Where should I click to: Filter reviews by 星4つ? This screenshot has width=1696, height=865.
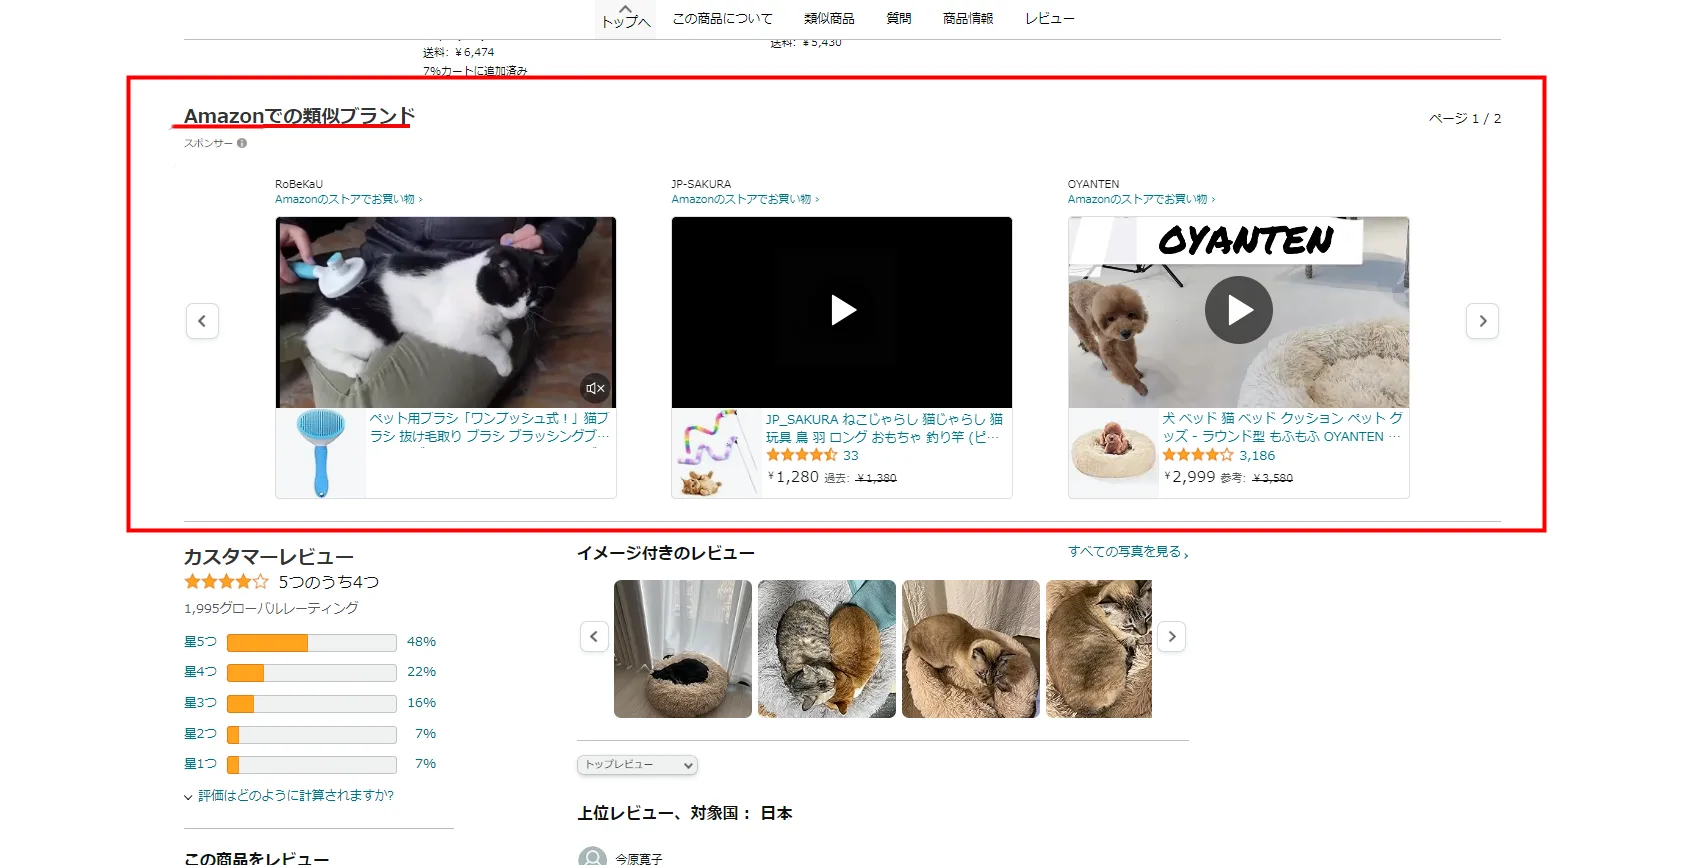click(200, 672)
